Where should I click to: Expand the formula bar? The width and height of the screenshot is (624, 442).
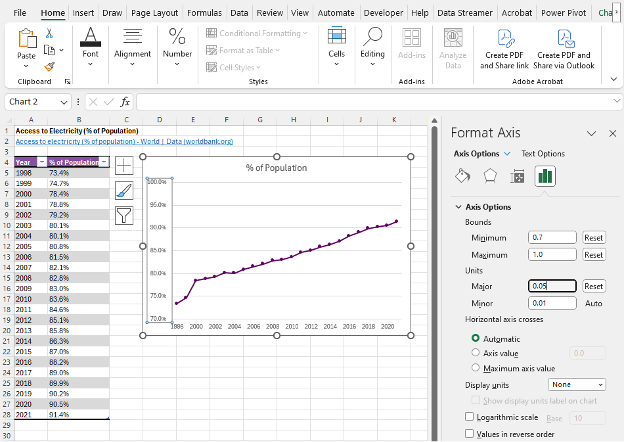[x=617, y=101]
